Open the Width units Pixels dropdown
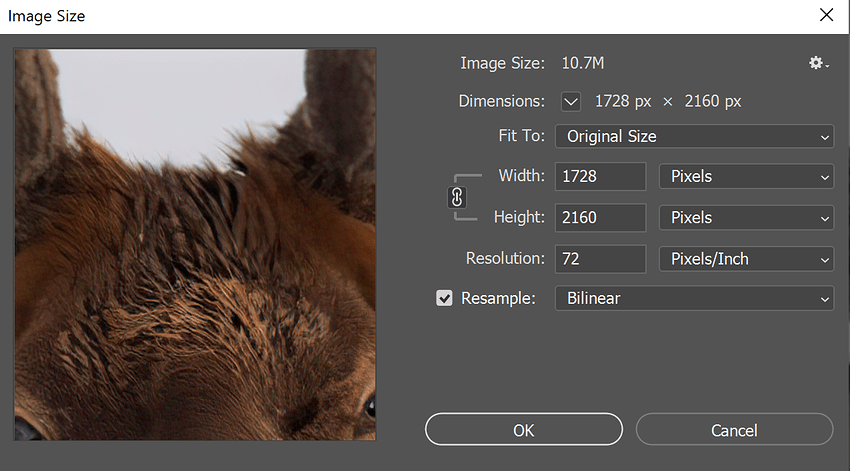 [746, 177]
